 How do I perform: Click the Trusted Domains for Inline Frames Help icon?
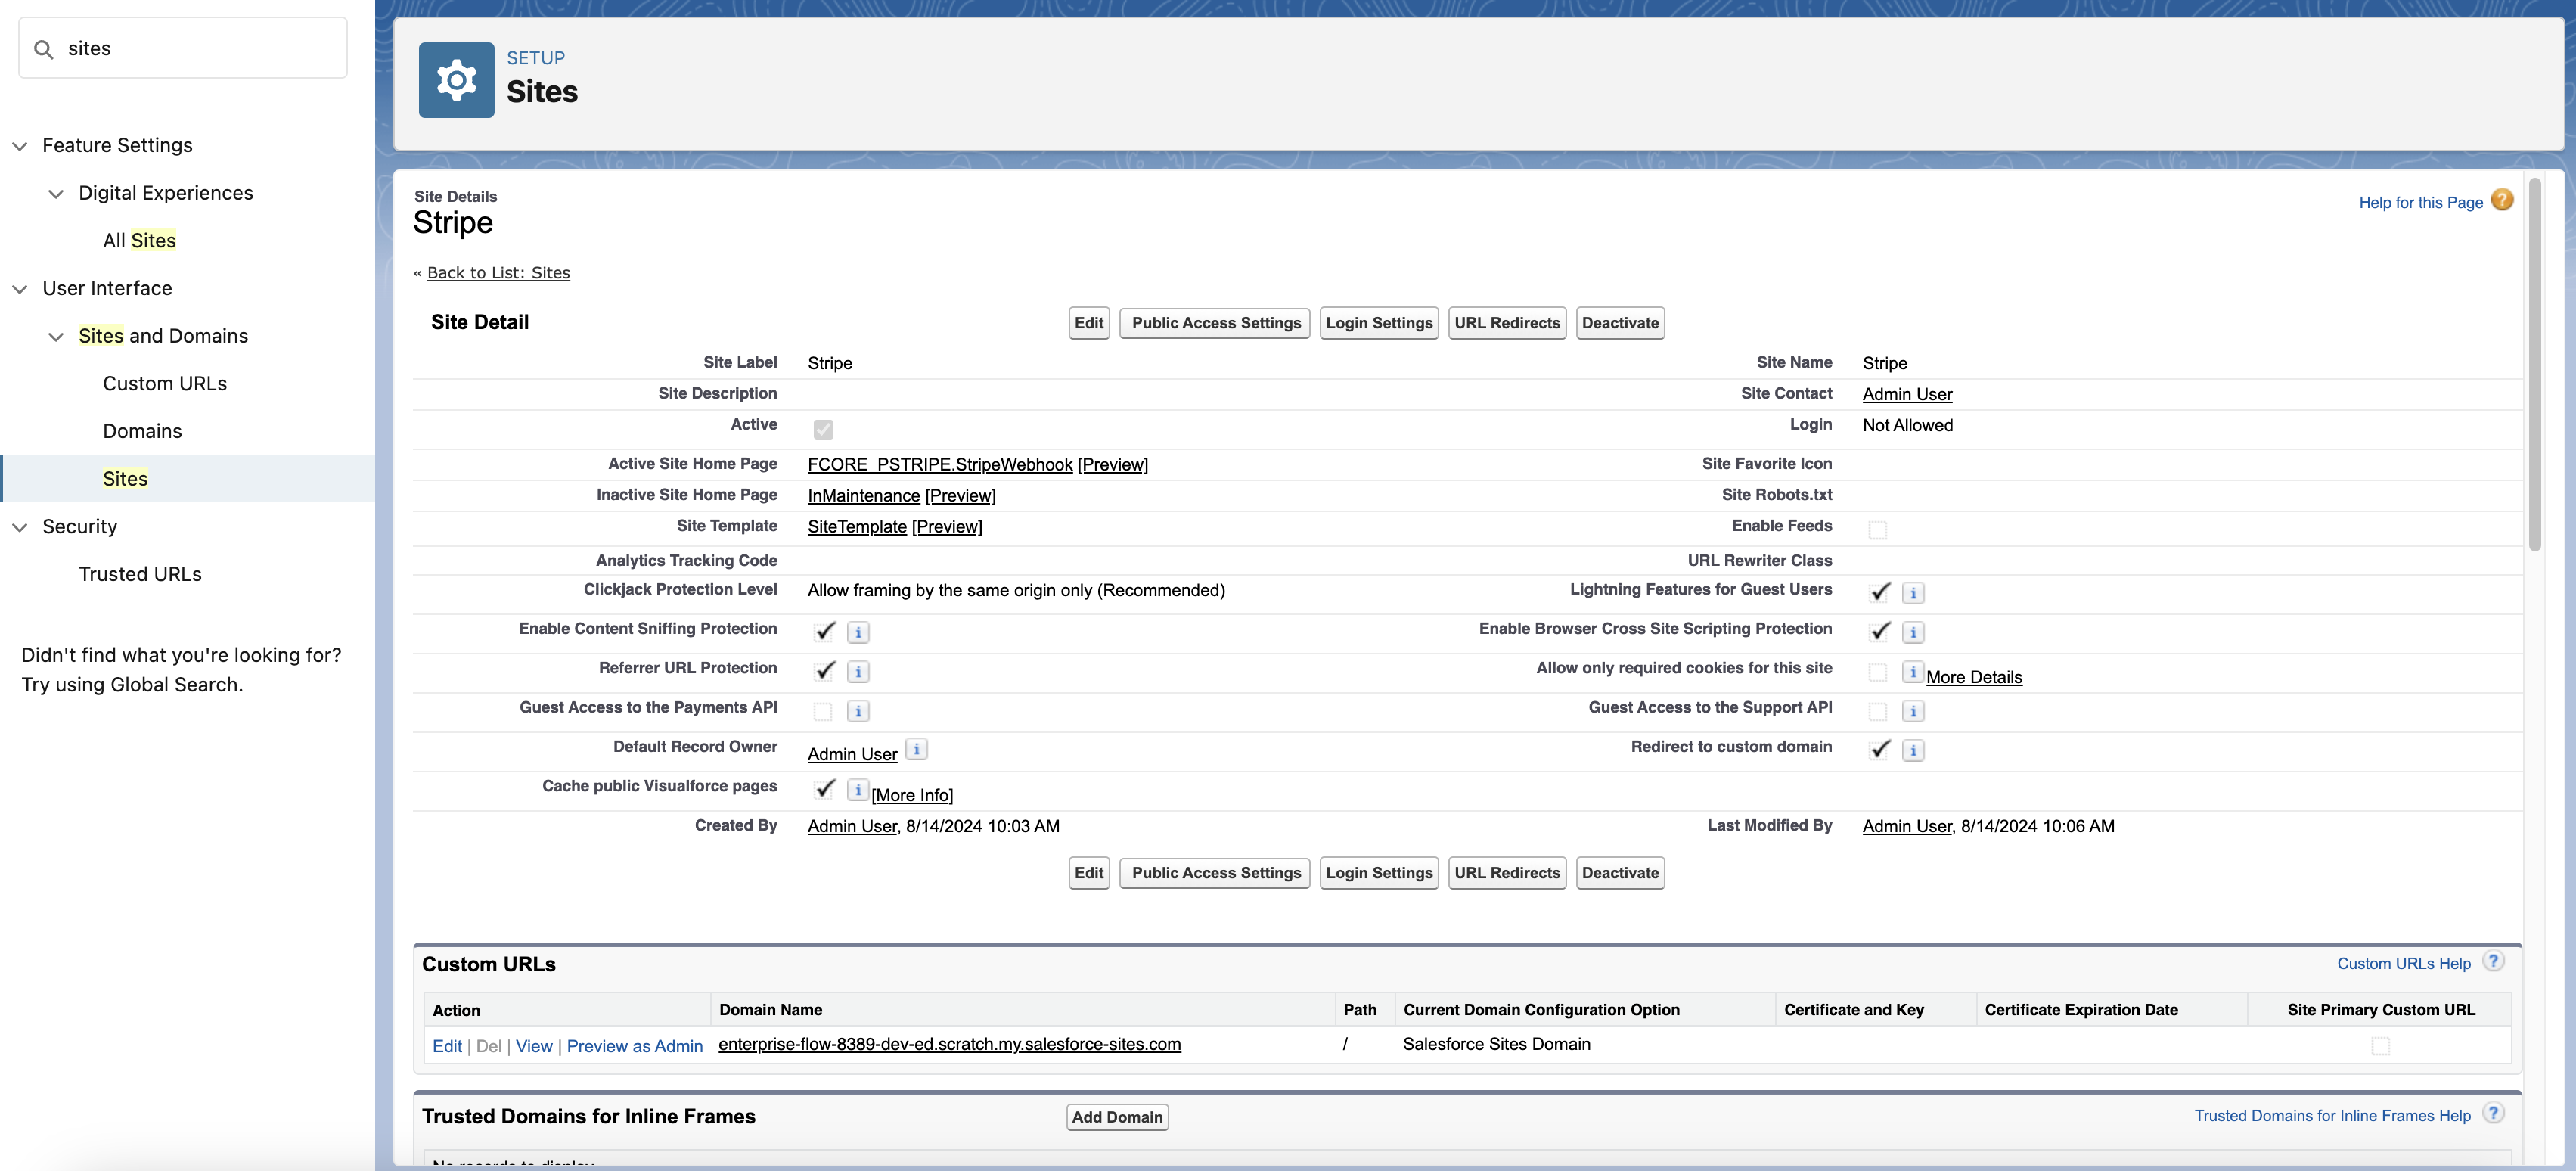pyautogui.click(x=2493, y=1113)
